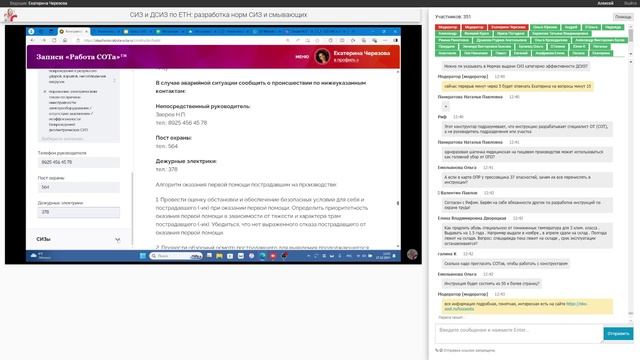The image size is (640, 360).
Task: Focus the Windows taskbar search box
Action: click(x=176, y=256)
